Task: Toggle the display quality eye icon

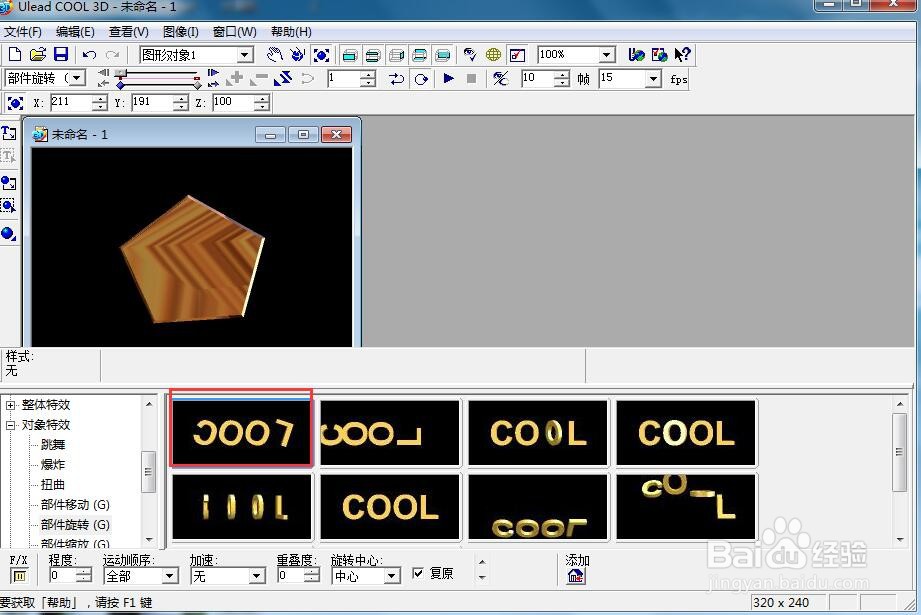Action: coord(470,55)
